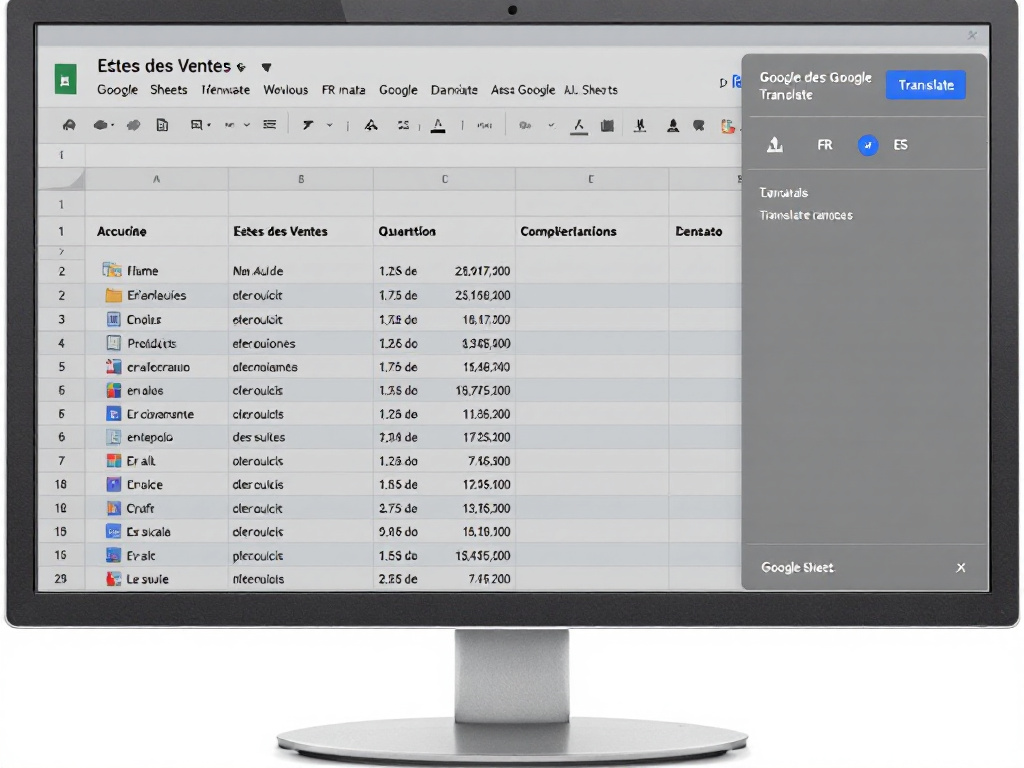Open the Assa Google menu
Screen dimensions: 1024x768
pos(522,89)
